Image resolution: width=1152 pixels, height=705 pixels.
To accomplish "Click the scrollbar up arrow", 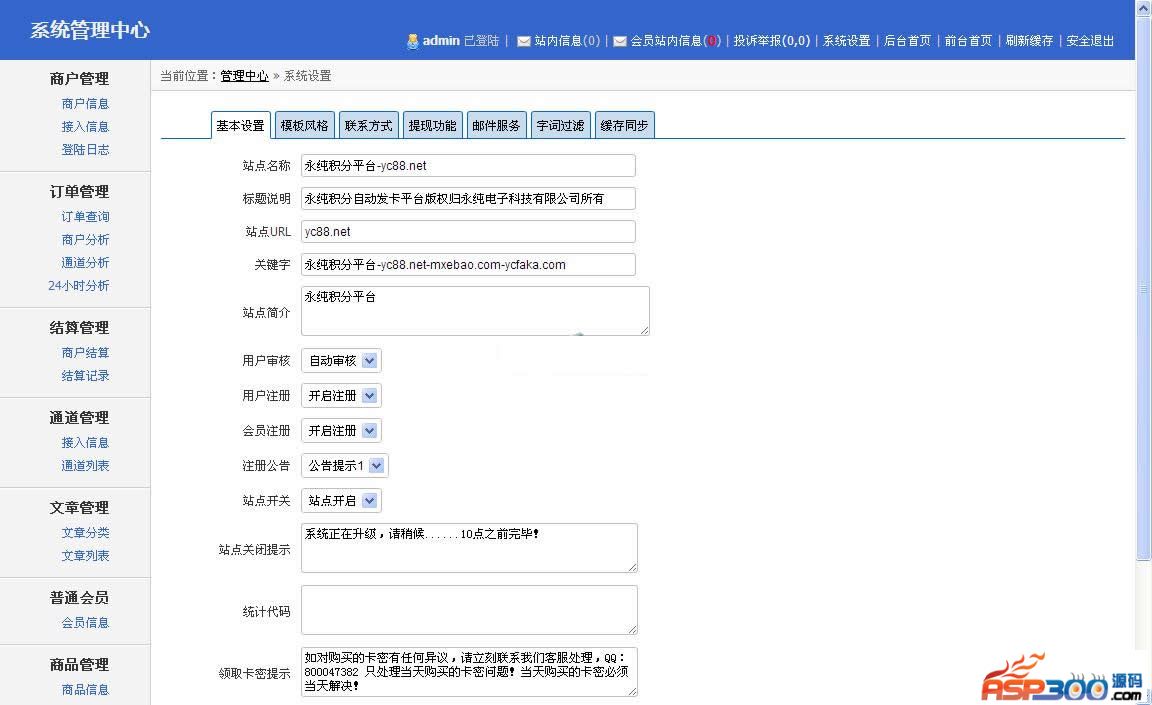I will (x=1143, y=9).
